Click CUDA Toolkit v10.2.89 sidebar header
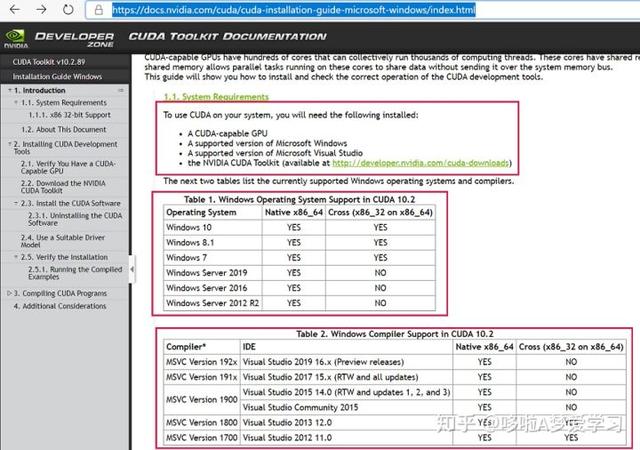640x450 pixels. click(49, 62)
